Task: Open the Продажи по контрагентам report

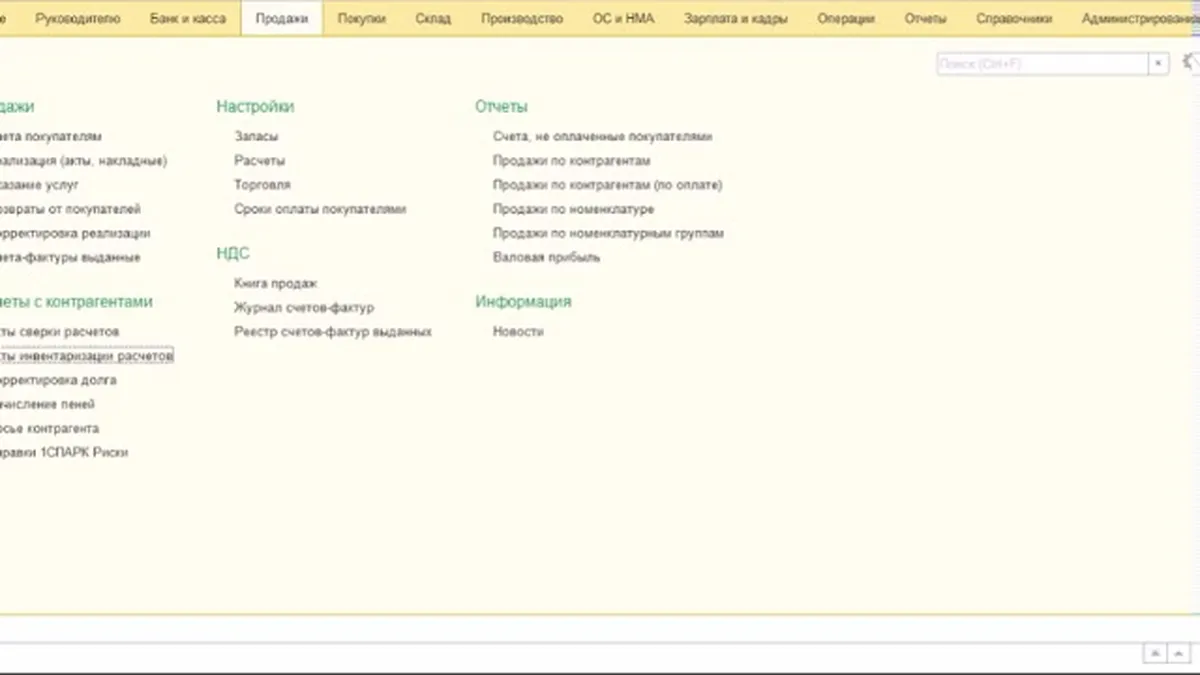Action: click(572, 160)
